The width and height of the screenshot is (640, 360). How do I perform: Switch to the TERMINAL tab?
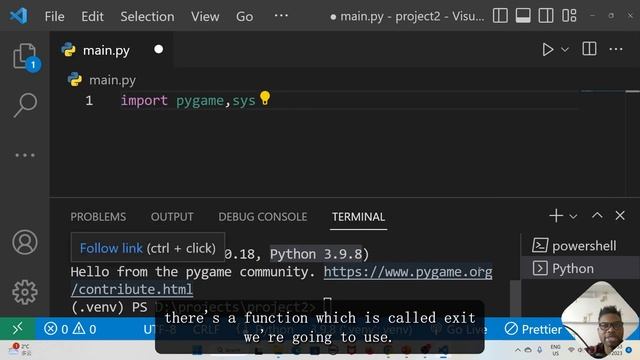click(358, 217)
